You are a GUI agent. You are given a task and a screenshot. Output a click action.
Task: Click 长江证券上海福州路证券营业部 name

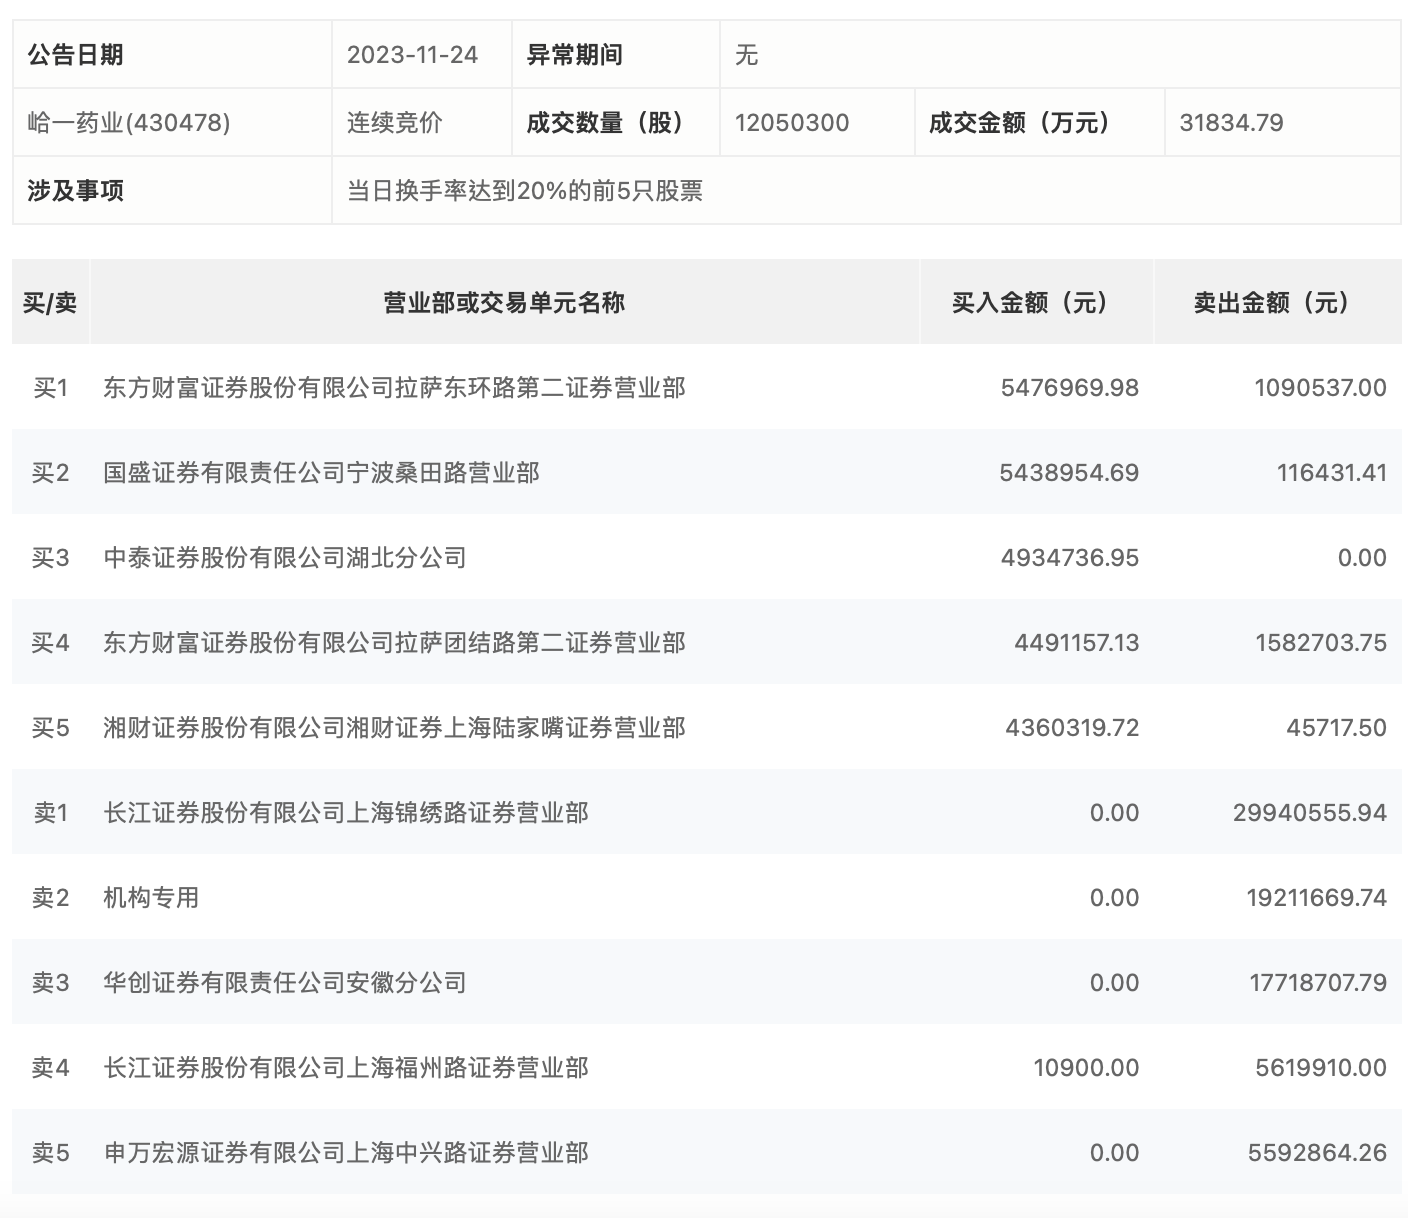point(346,1068)
